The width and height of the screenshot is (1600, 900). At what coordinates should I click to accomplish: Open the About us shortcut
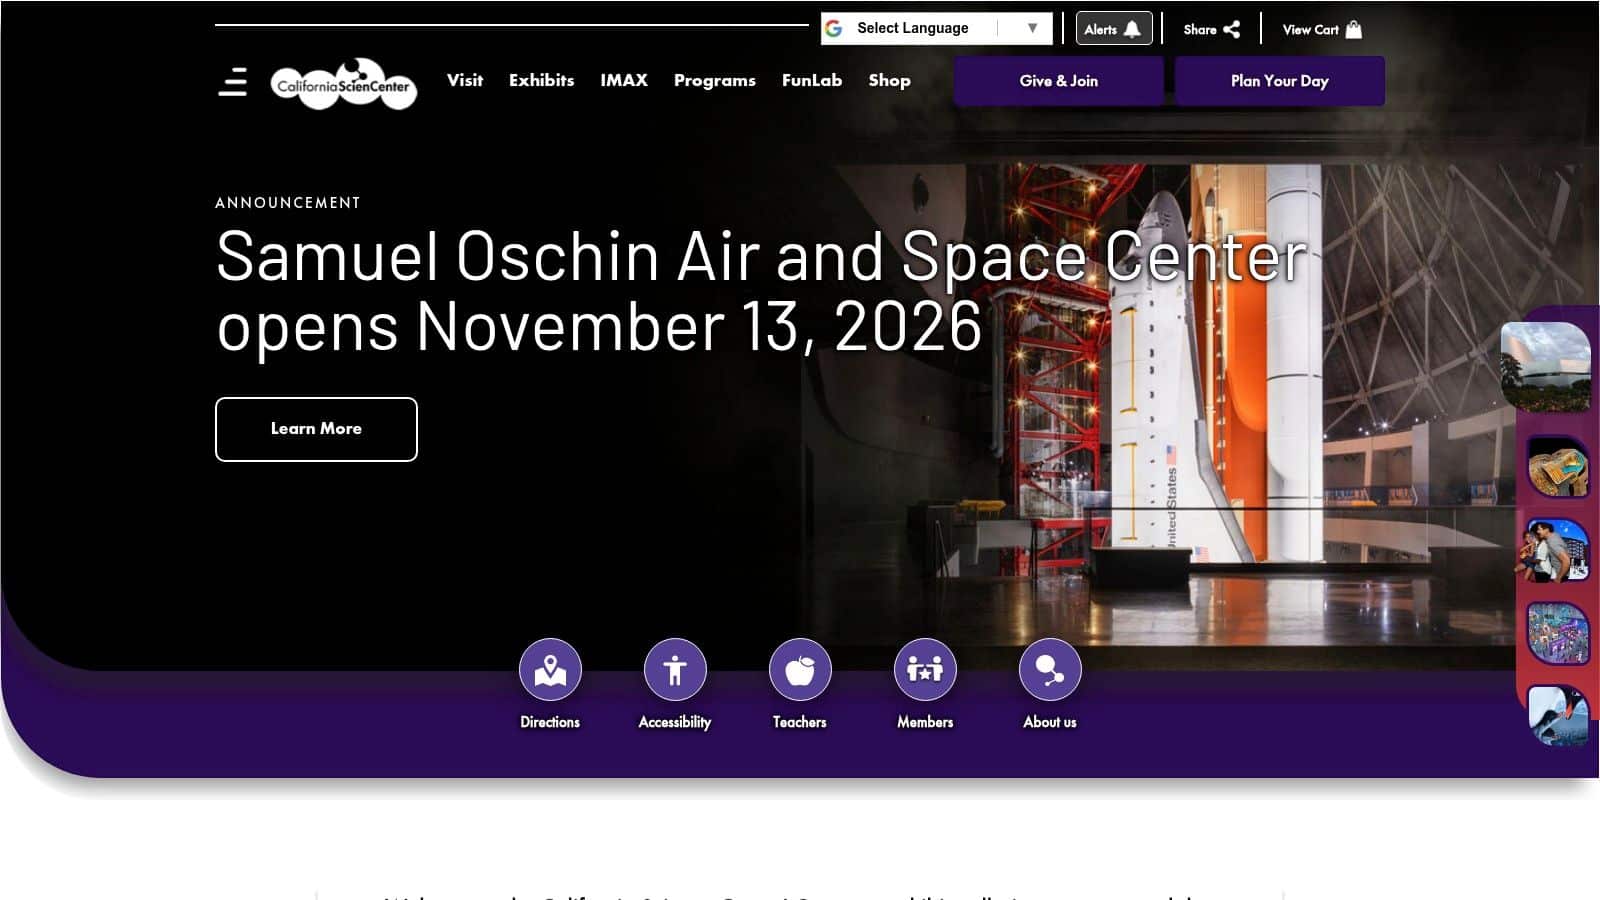(x=1050, y=685)
